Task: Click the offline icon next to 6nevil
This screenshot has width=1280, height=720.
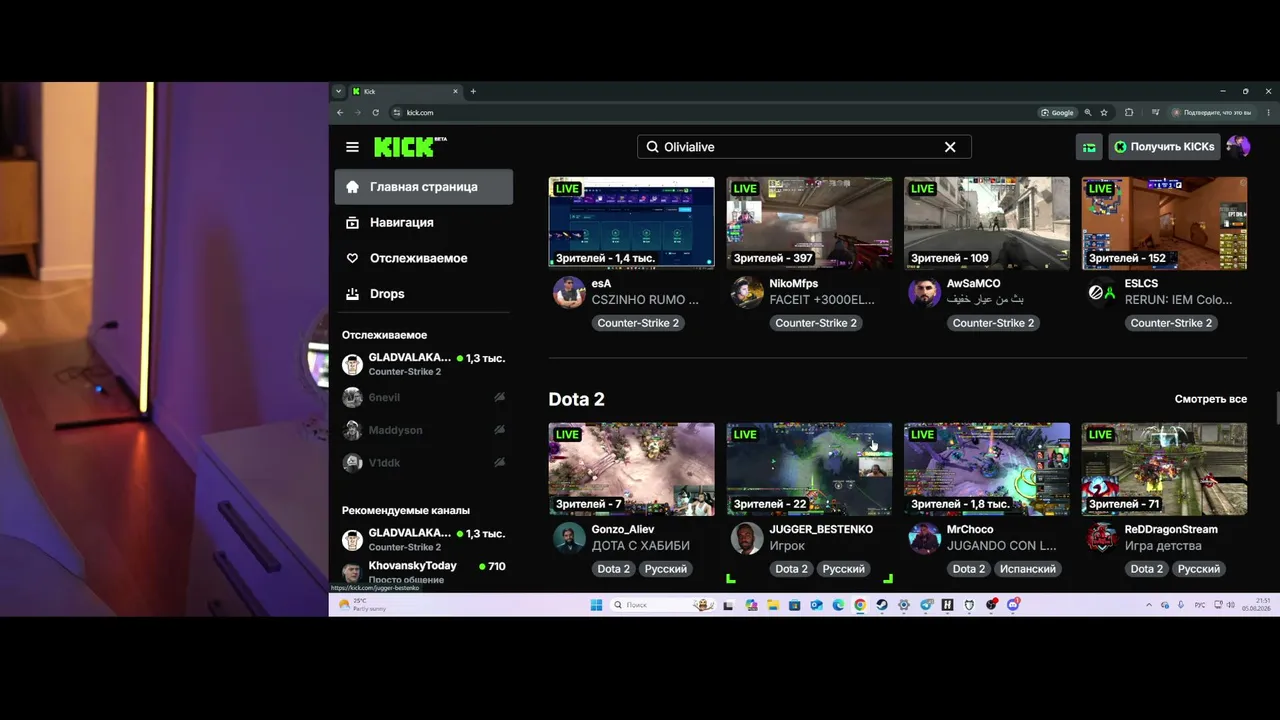Action: 499,397
